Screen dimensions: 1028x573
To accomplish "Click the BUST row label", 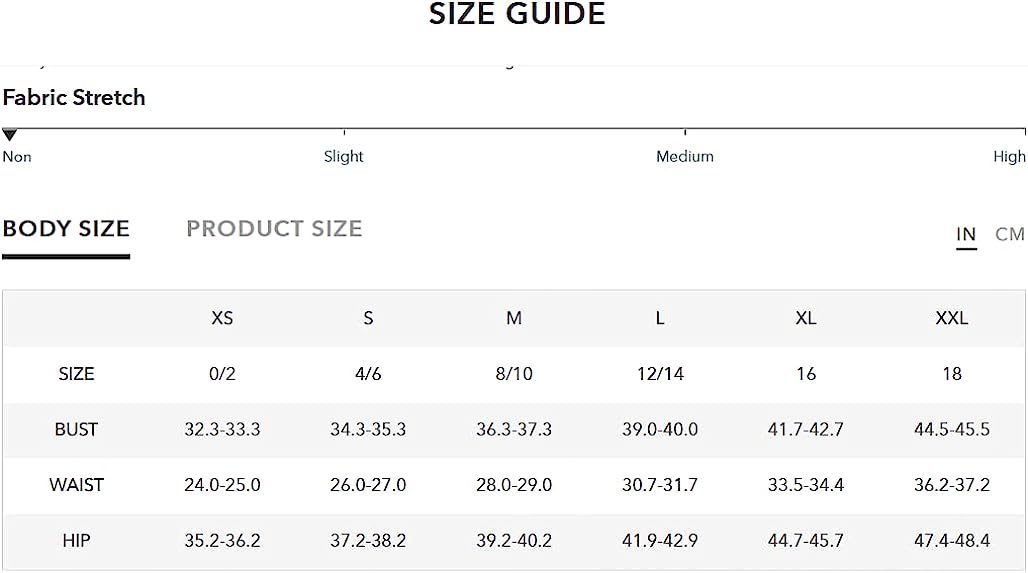I will (76, 429).
